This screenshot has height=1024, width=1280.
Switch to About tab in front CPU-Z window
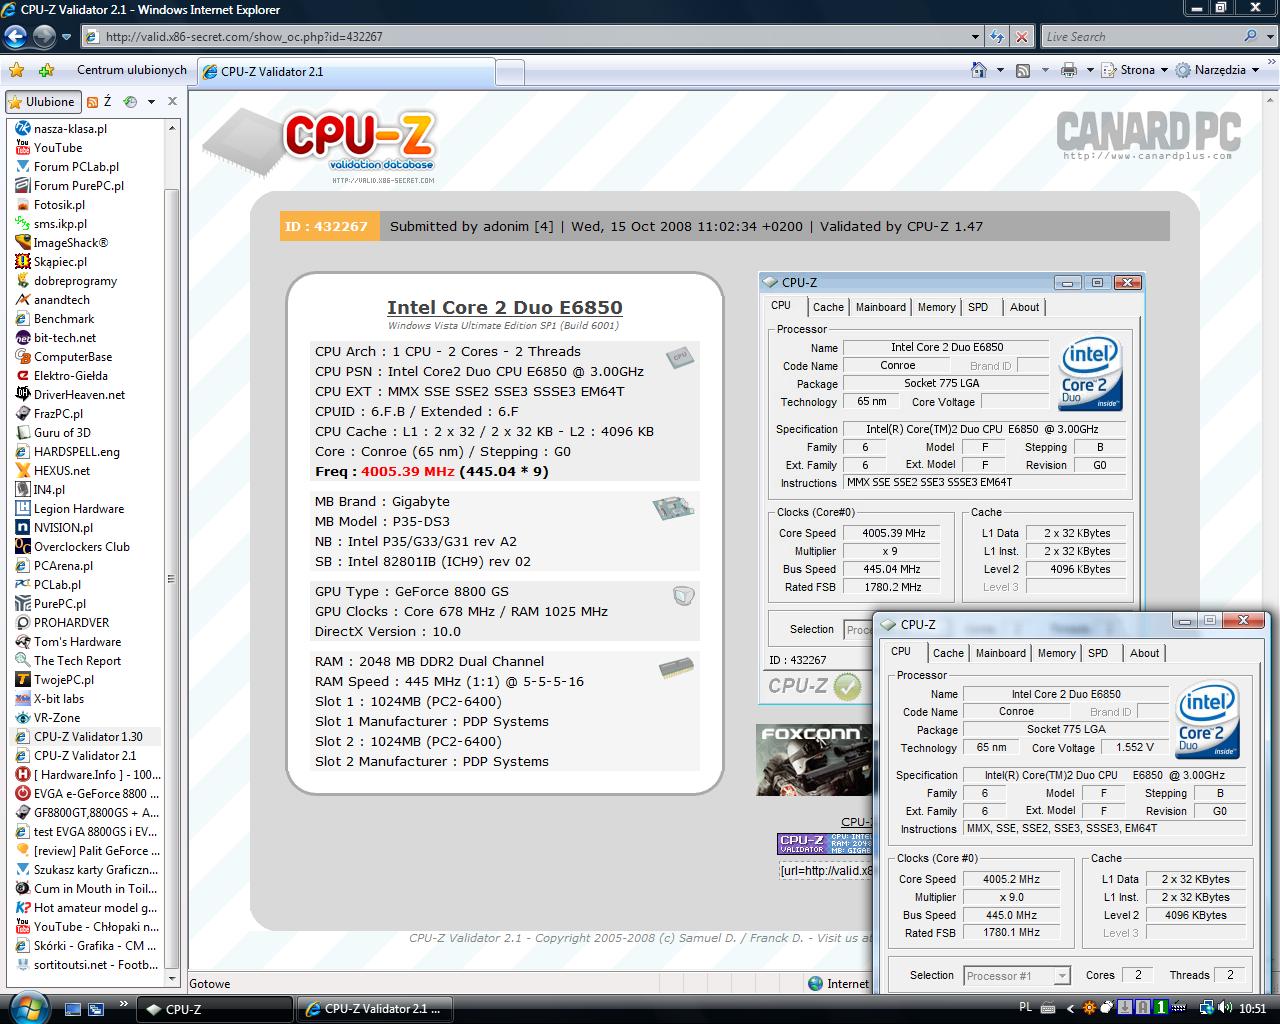click(1144, 653)
